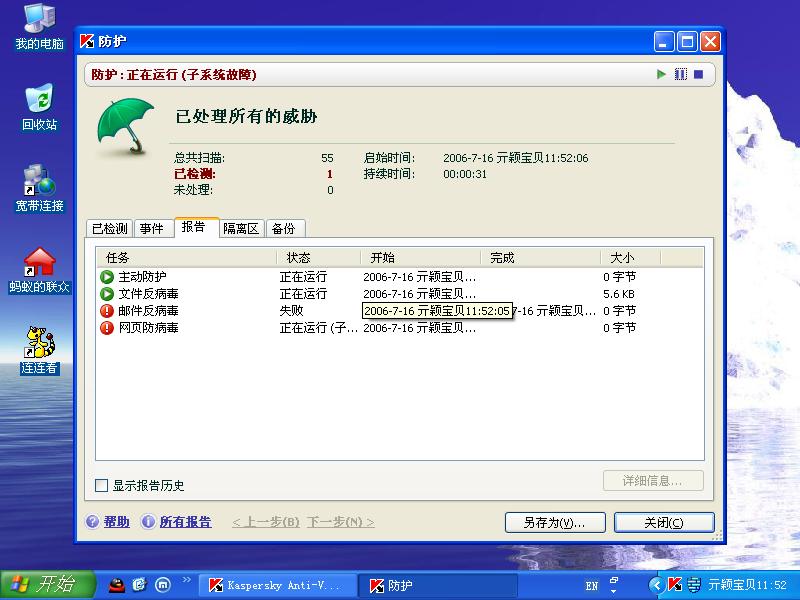Click the green umbrella protection icon
800x600 pixels.
coord(126,126)
